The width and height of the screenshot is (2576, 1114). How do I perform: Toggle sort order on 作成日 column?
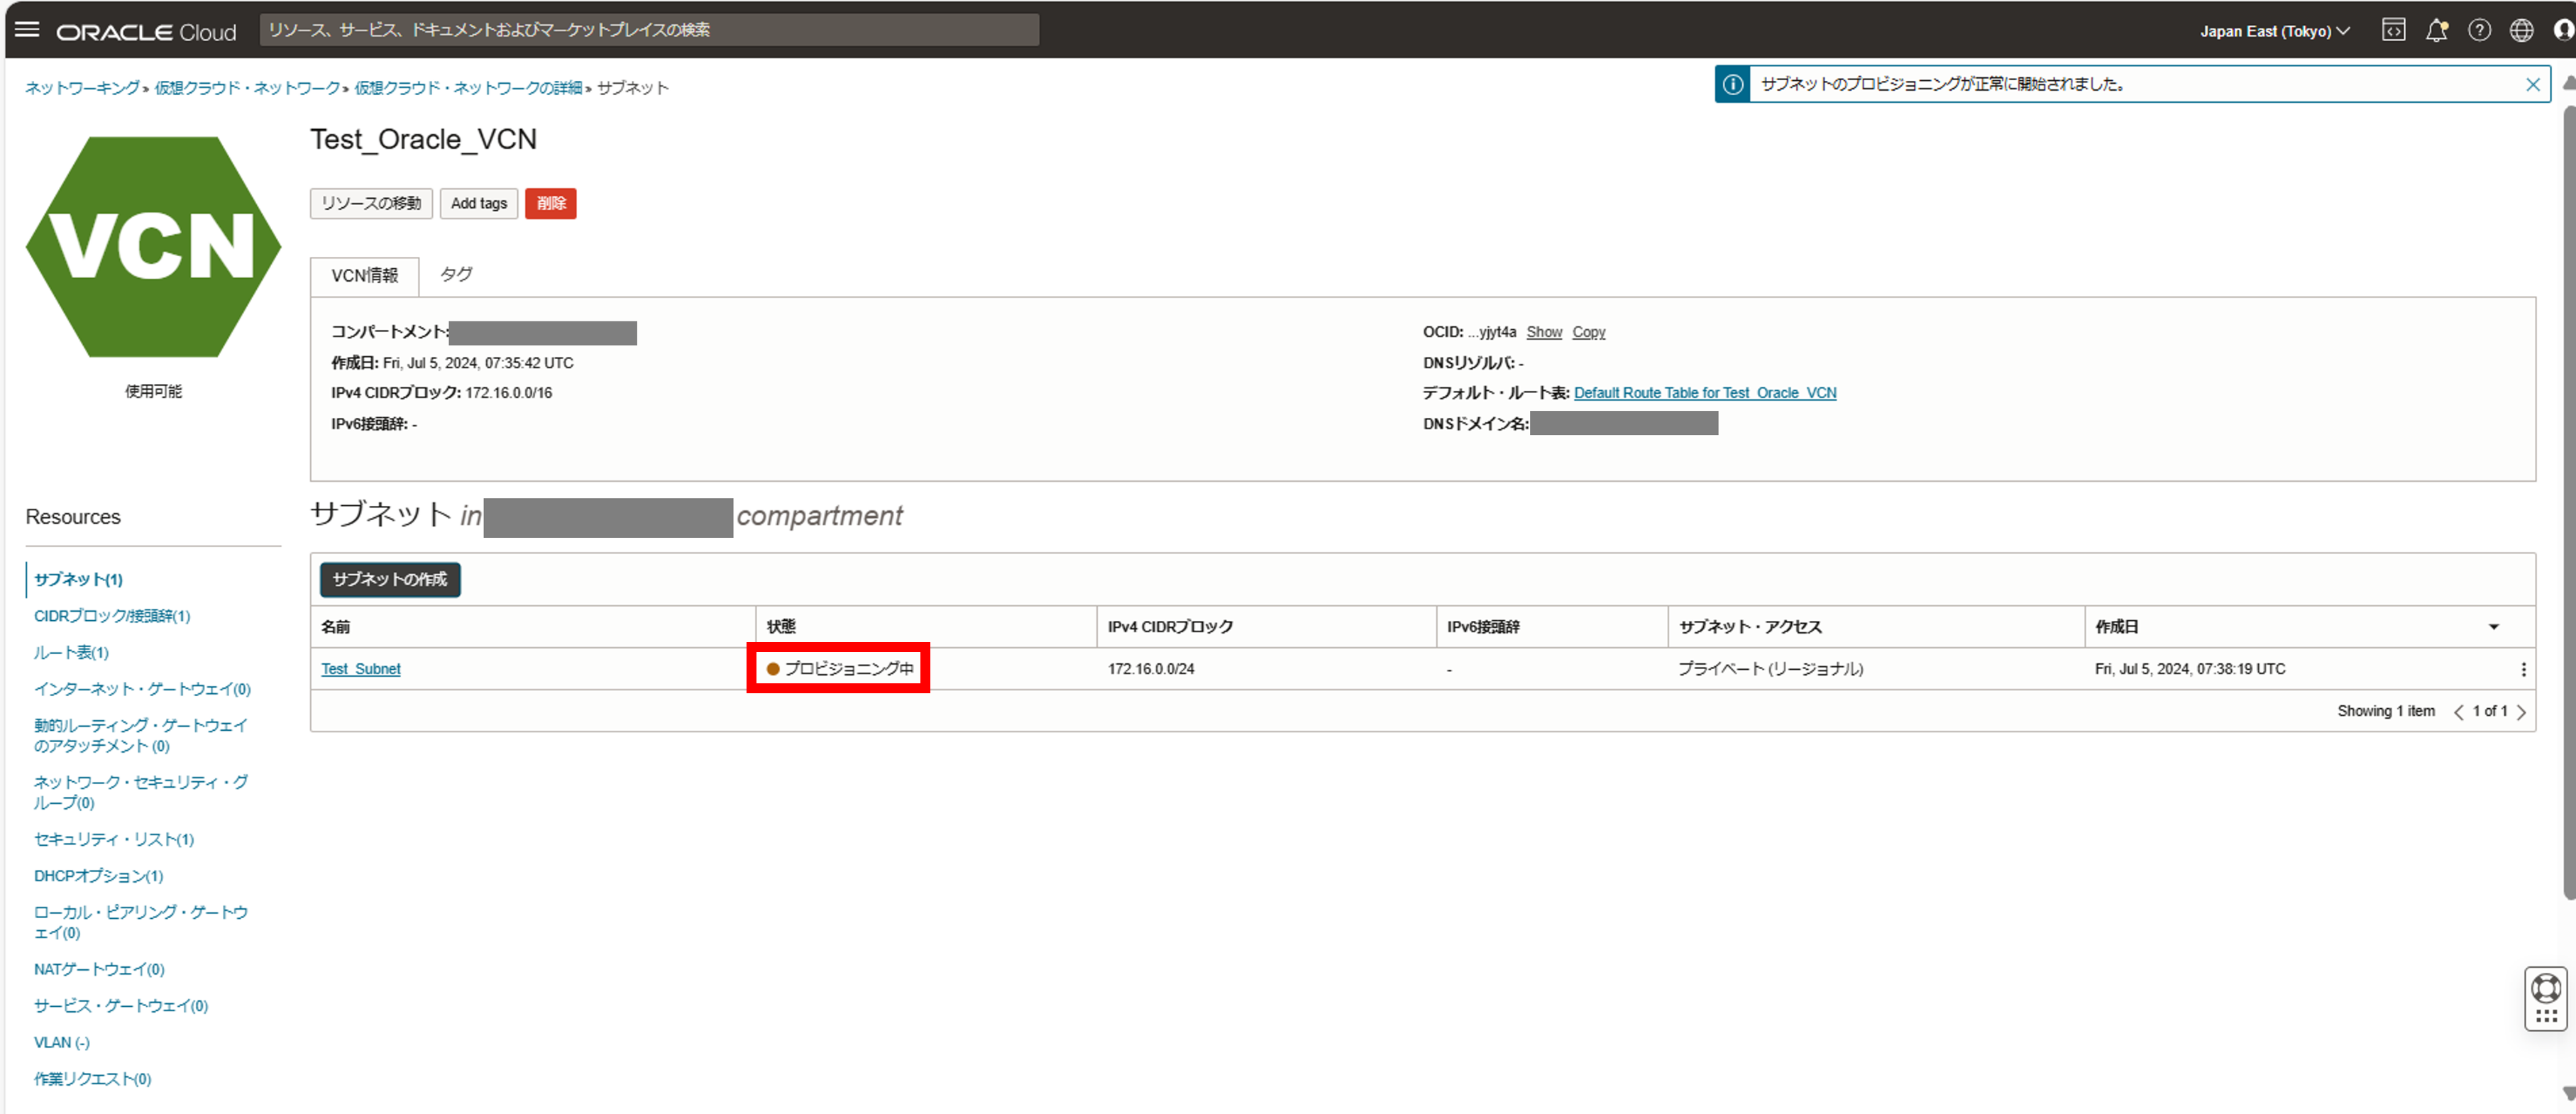click(x=2493, y=627)
